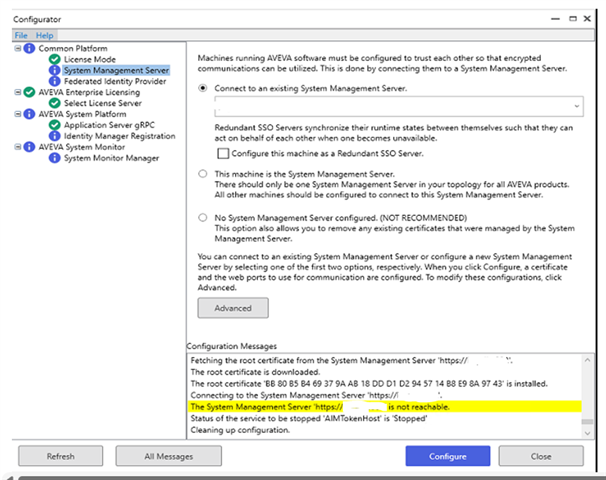Screen dimensions: 606x480
Task: Select No System Management Server configured option
Action: point(203,218)
